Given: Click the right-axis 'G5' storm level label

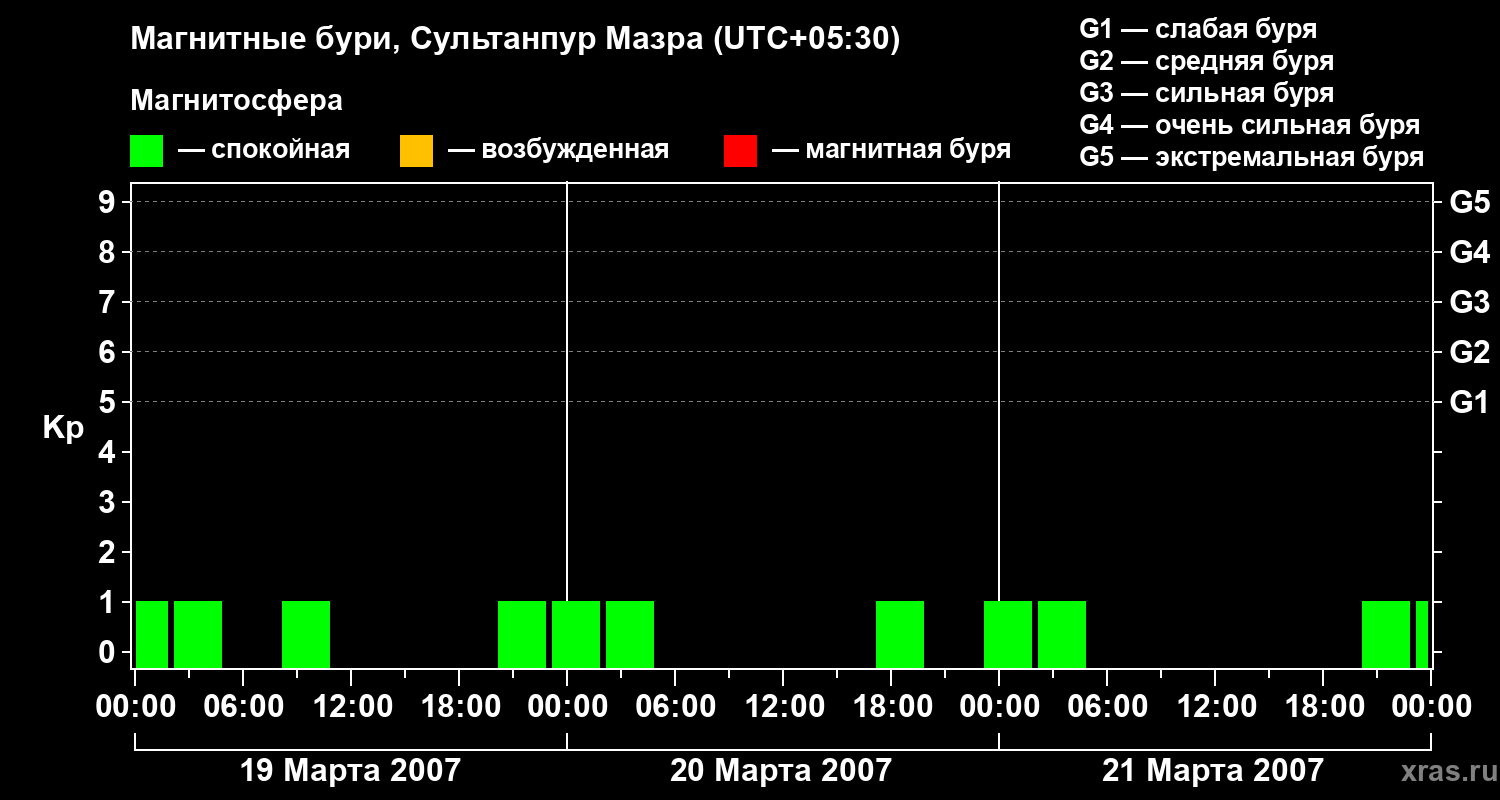Looking at the screenshot, I should 1469,202.
